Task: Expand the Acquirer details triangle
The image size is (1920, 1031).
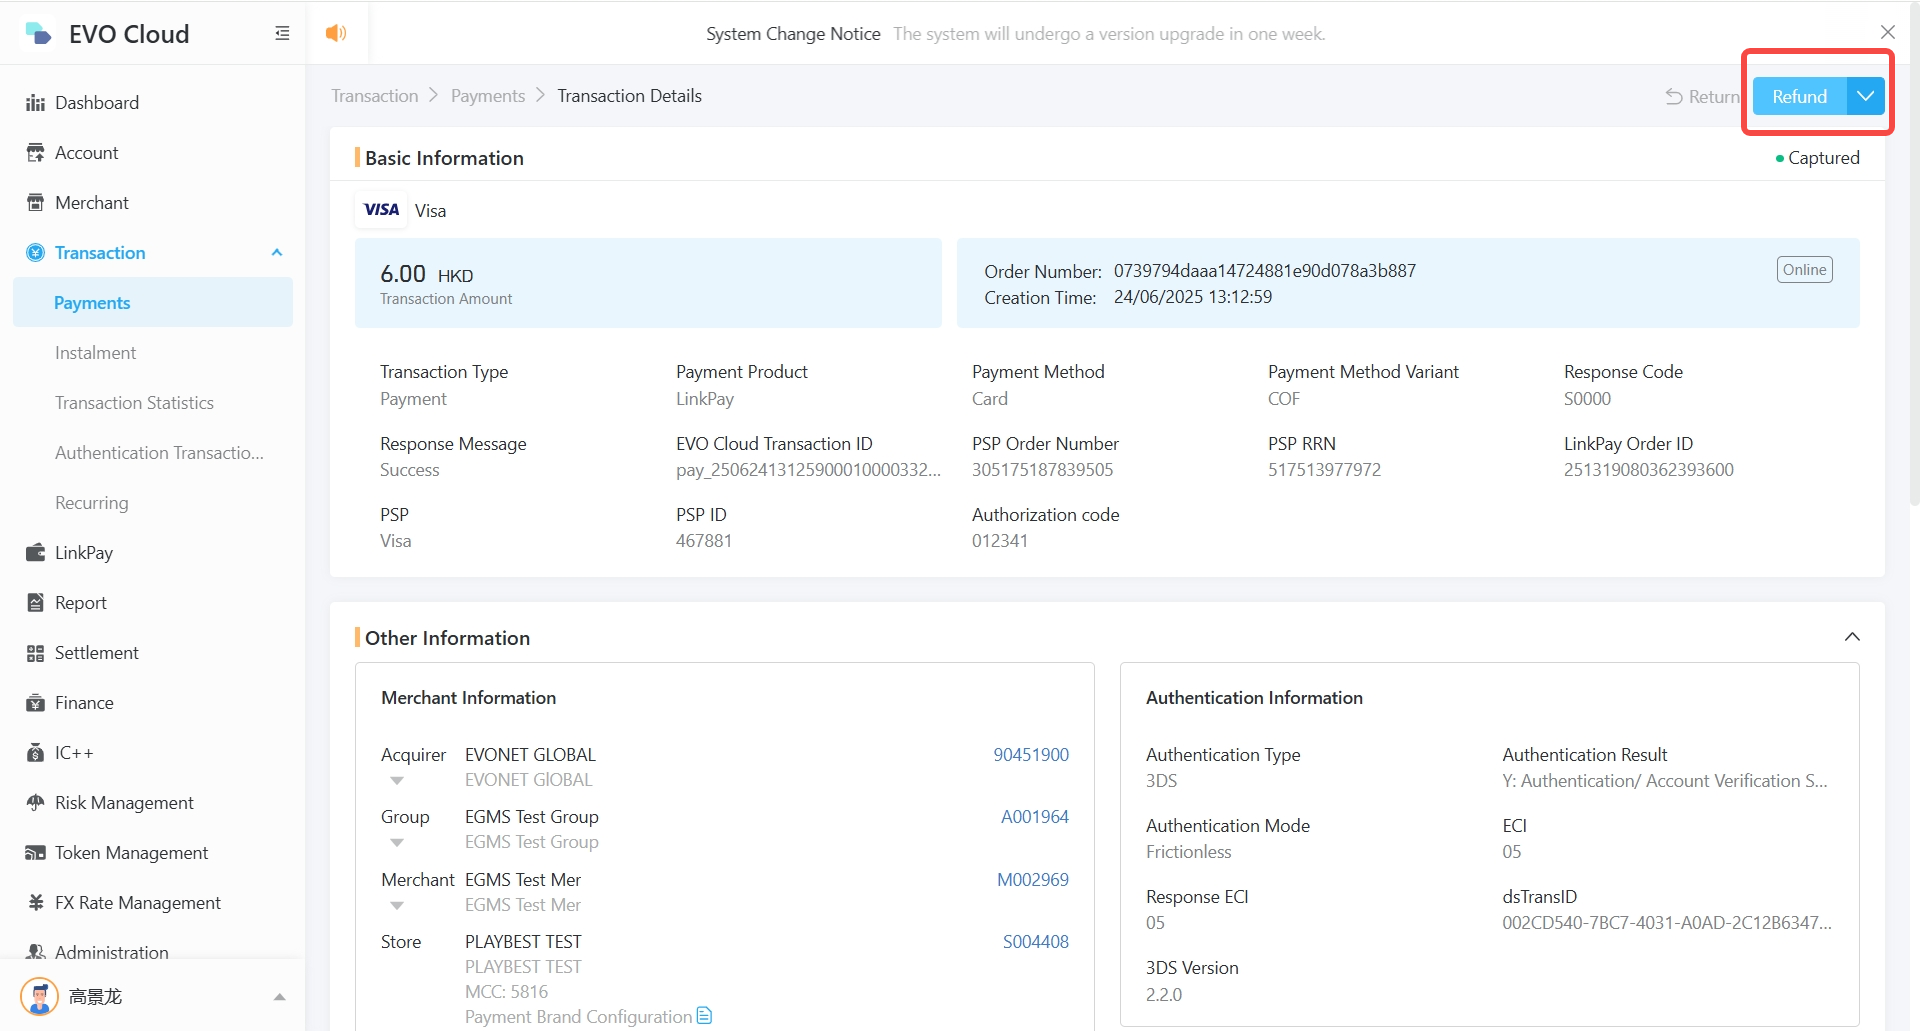Action: point(397,781)
